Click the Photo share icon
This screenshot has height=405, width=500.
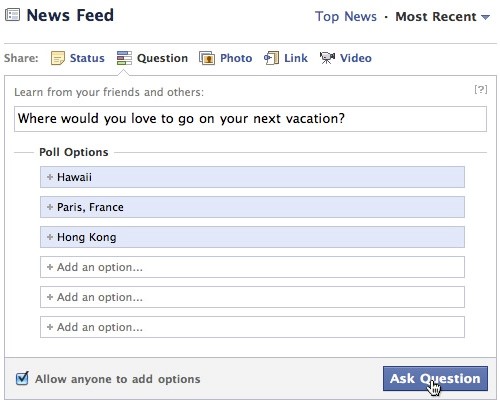tap(207, 58)
